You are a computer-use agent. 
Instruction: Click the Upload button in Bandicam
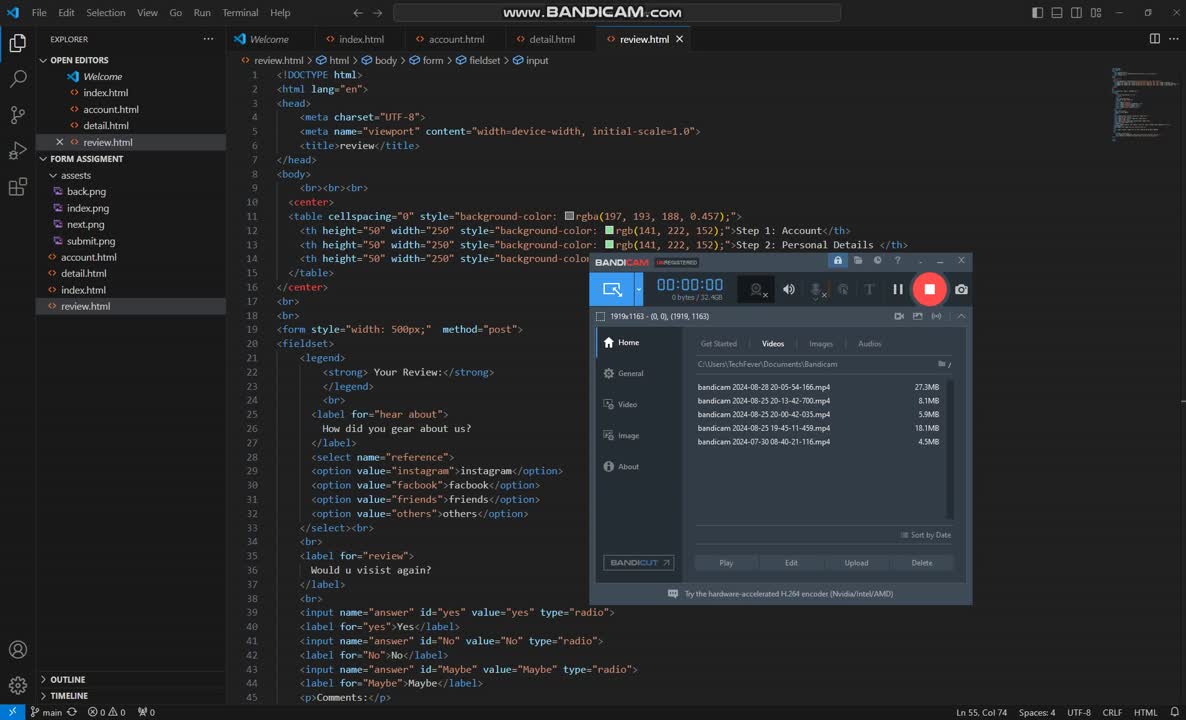coord(856,563)
